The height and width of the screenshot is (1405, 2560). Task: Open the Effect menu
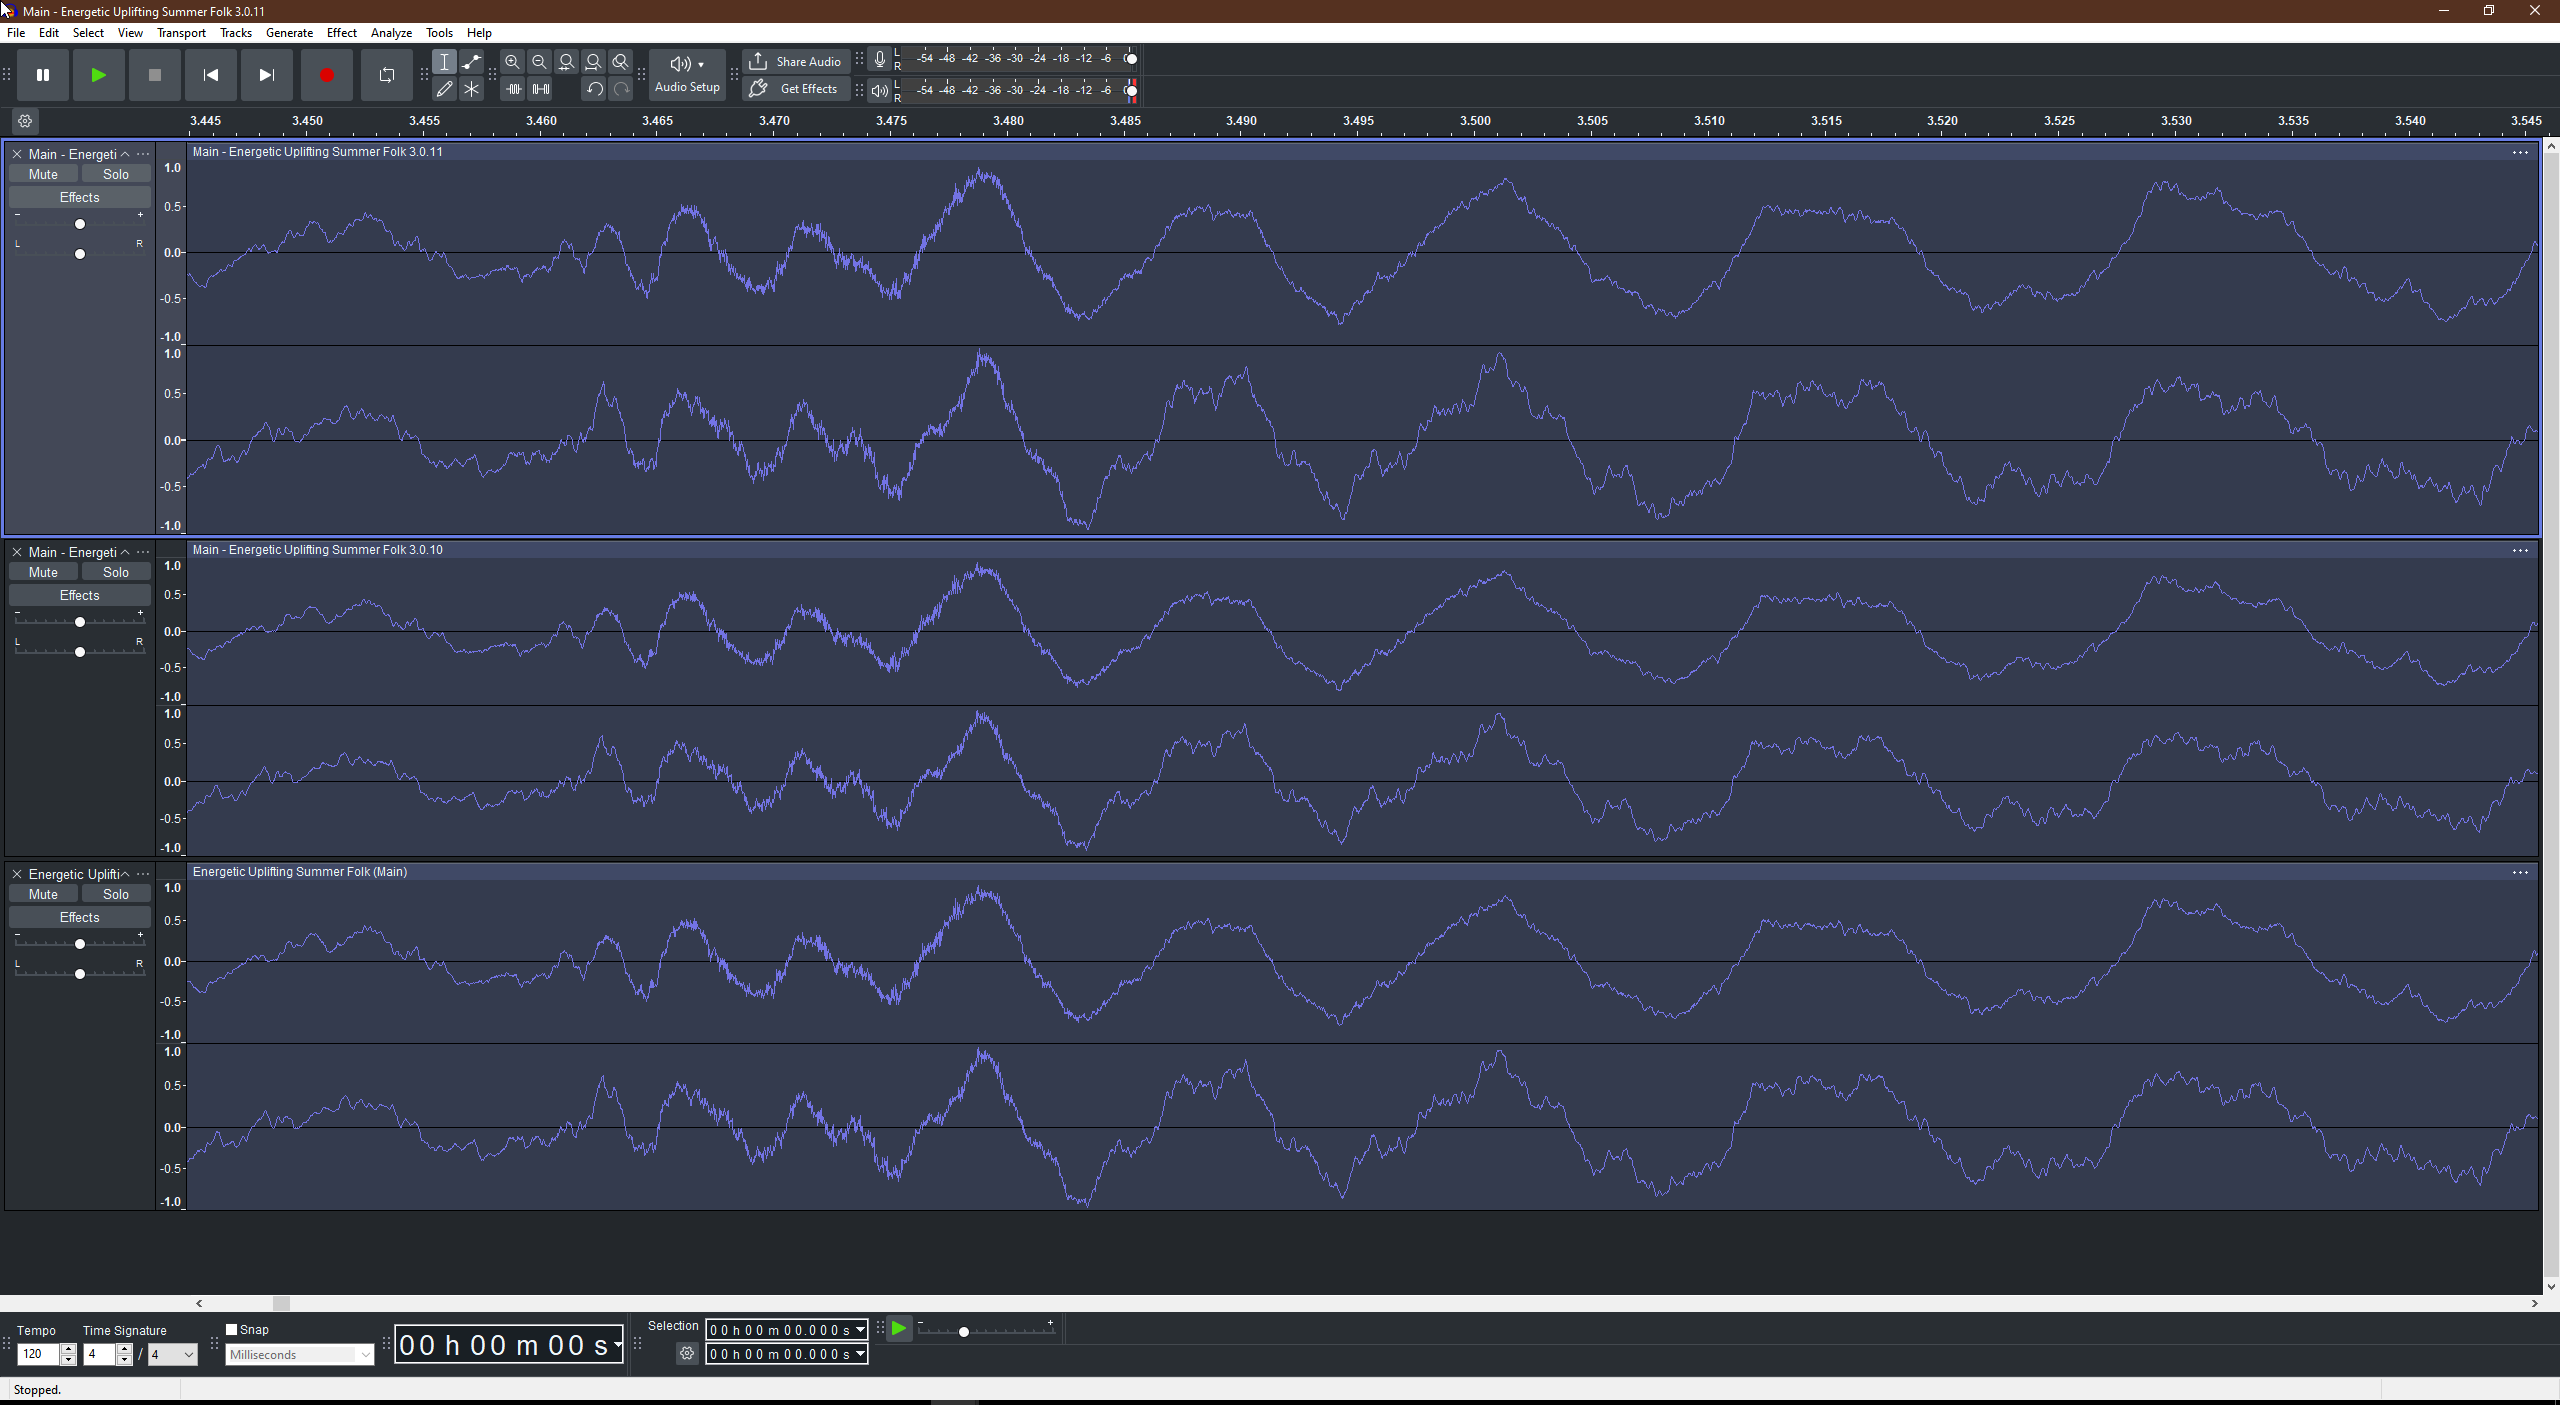(341, 33)
